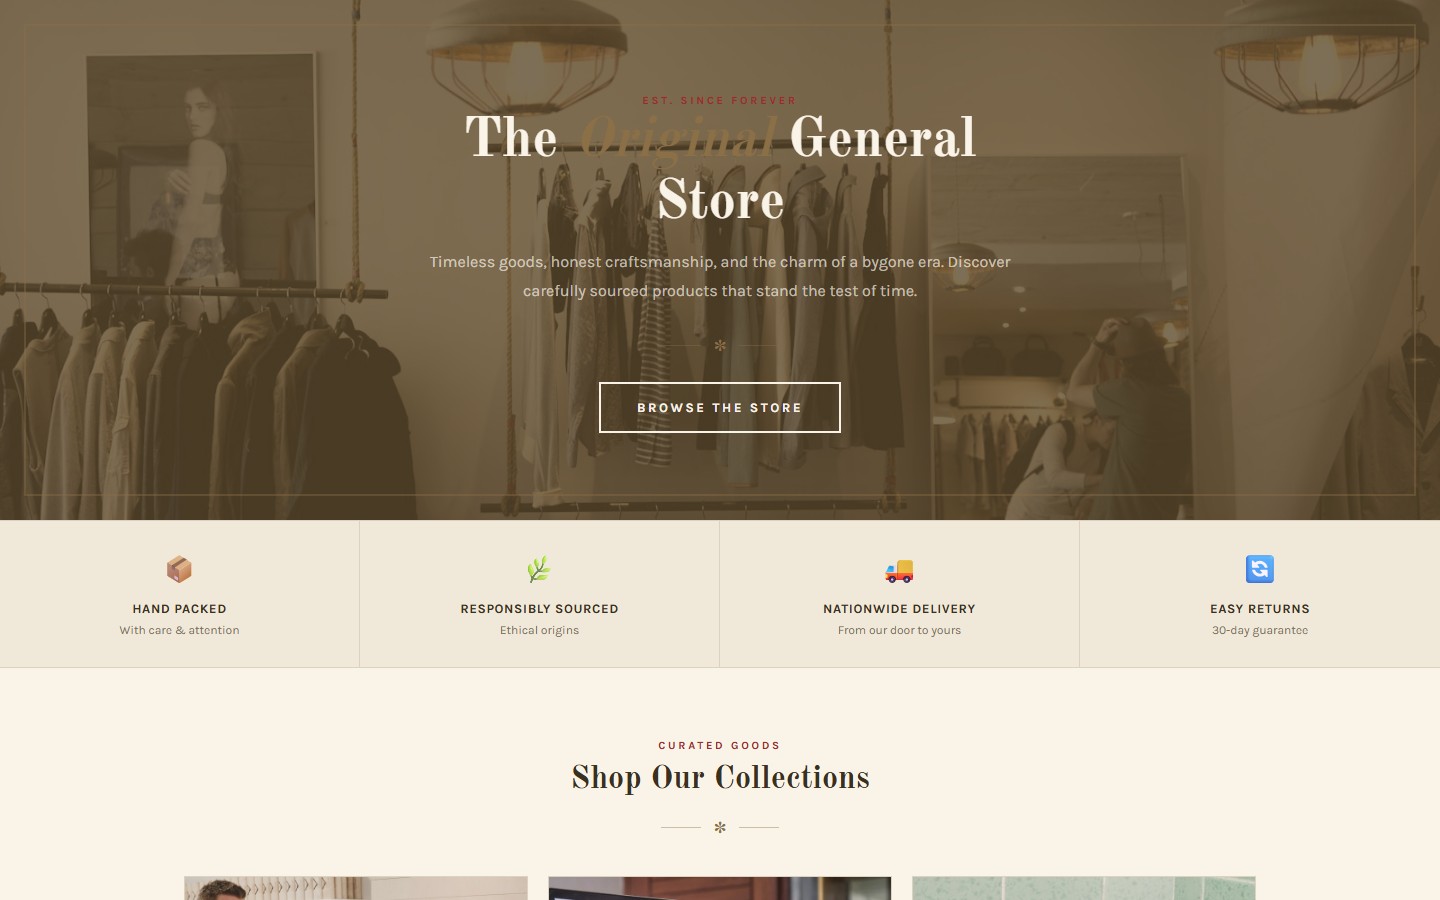Select the Easy Returns heading
Image resolution: width=1440 pixels, height=900 pixels.
click(1260, 608)
